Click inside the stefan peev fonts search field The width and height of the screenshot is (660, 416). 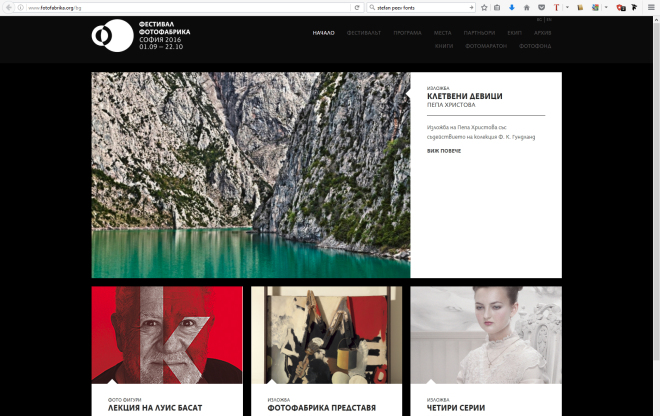pyautogui.click(x=420, y=7)
